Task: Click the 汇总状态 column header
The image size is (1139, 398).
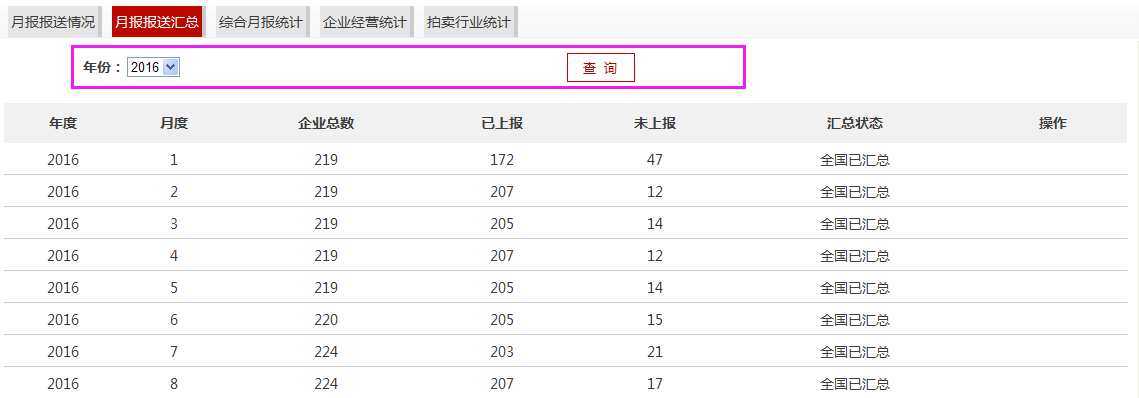Action: pyautogui.click(x=855, y=123)
